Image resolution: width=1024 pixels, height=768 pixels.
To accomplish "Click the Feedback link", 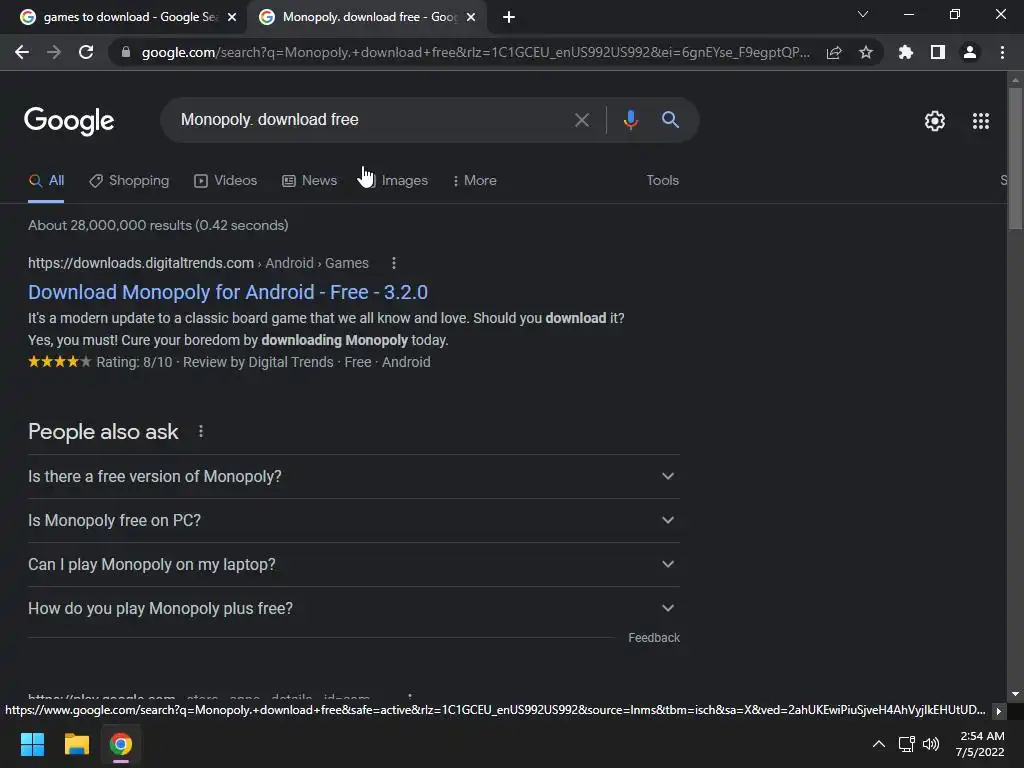I will coord(654,637).
